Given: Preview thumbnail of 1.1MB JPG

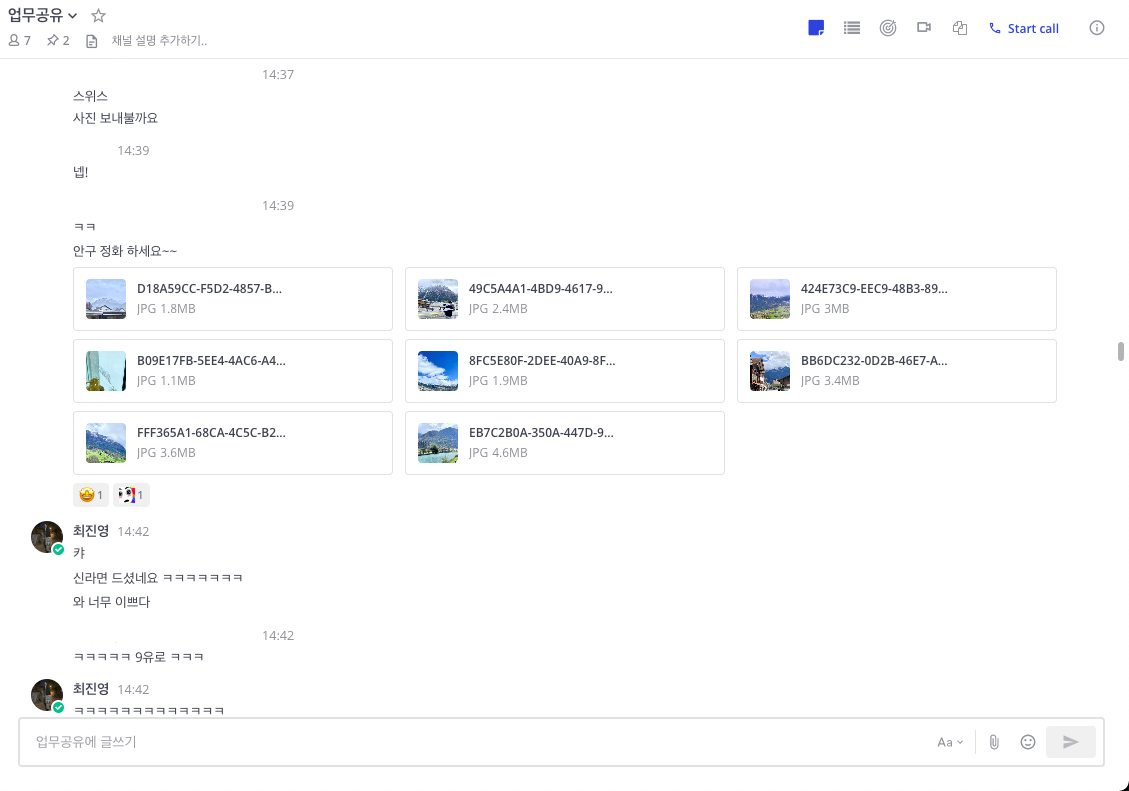Looking at the screenshot, I should (106, 371).
